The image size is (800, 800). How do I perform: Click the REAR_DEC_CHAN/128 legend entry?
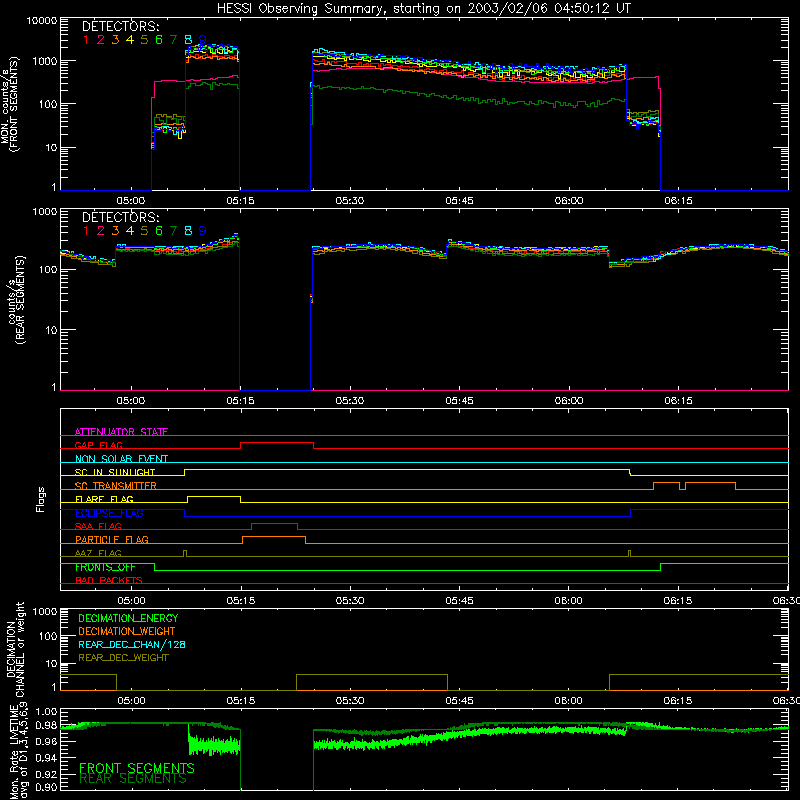pos(132,644)
